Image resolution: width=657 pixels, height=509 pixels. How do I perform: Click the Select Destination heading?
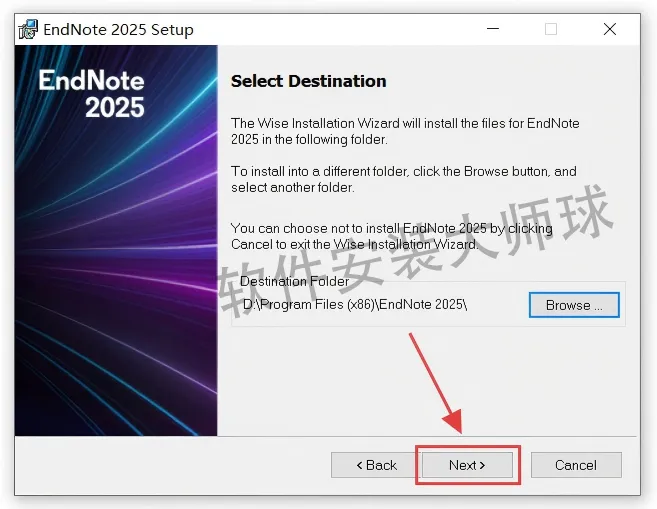pyautogui.click(x=308, y=81)
